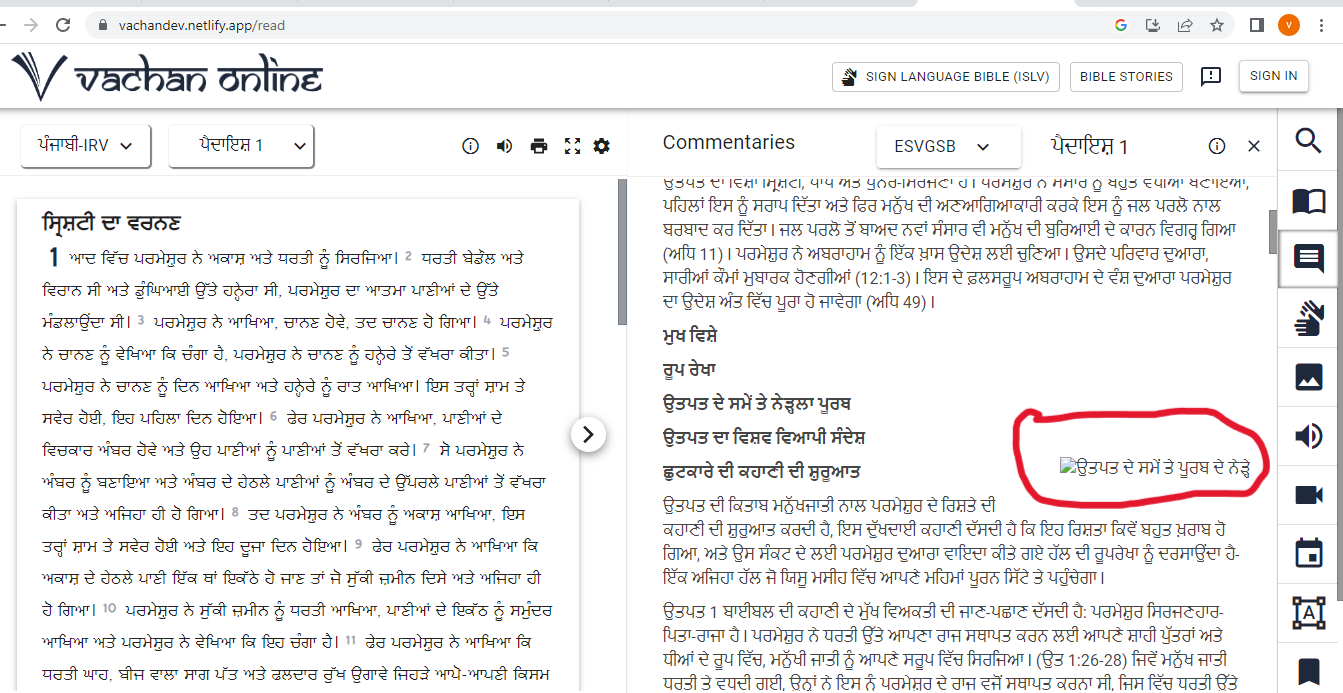Print the current chapter using printer icon
Viewport: 1343px width, 693px height.
click(539, 146)
